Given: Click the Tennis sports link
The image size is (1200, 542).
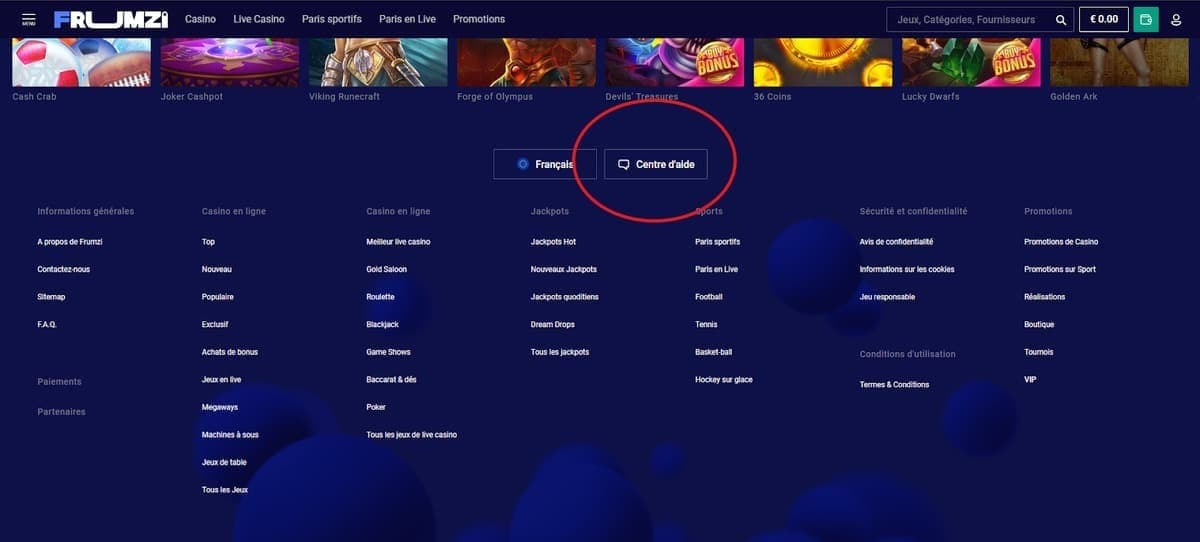Looking at the screenshot, I should [x=706, y=324].
